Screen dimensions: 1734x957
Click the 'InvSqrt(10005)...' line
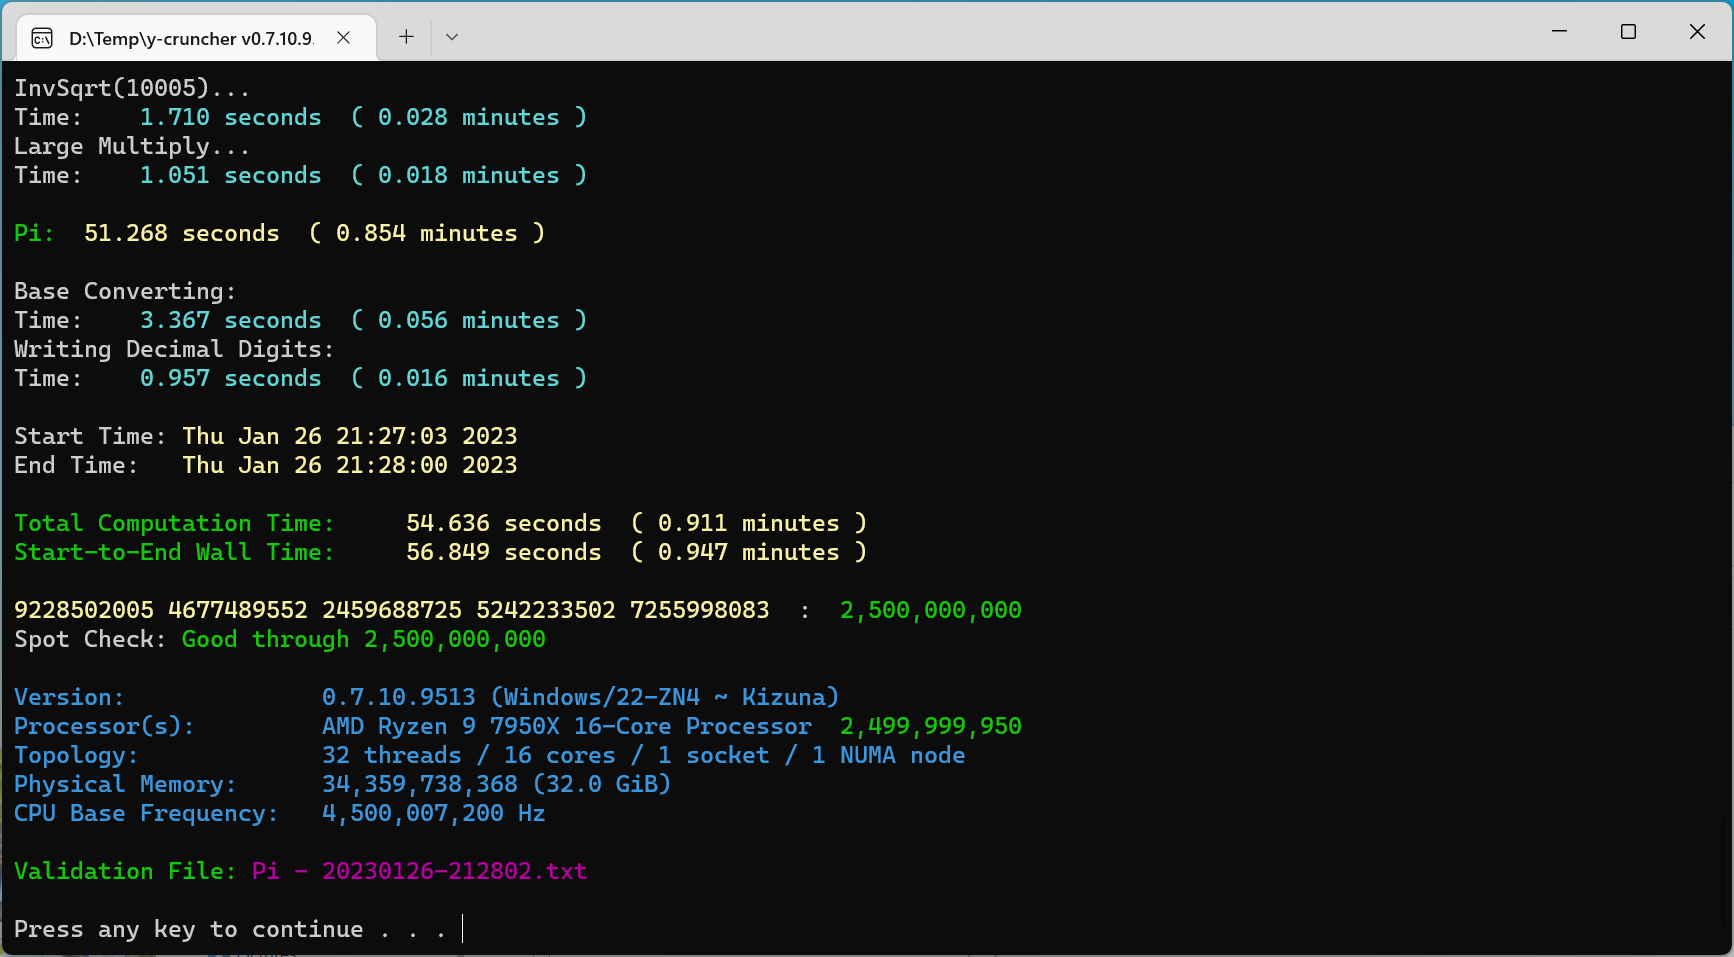point(132,88)
